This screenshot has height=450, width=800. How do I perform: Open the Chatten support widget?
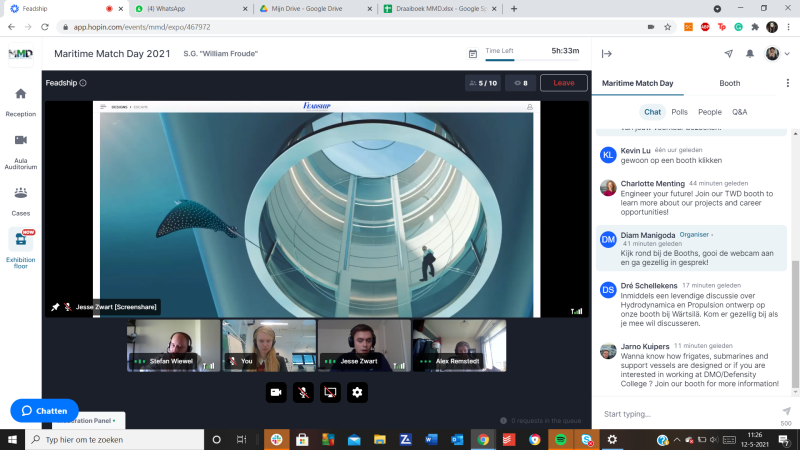(44, 411)
